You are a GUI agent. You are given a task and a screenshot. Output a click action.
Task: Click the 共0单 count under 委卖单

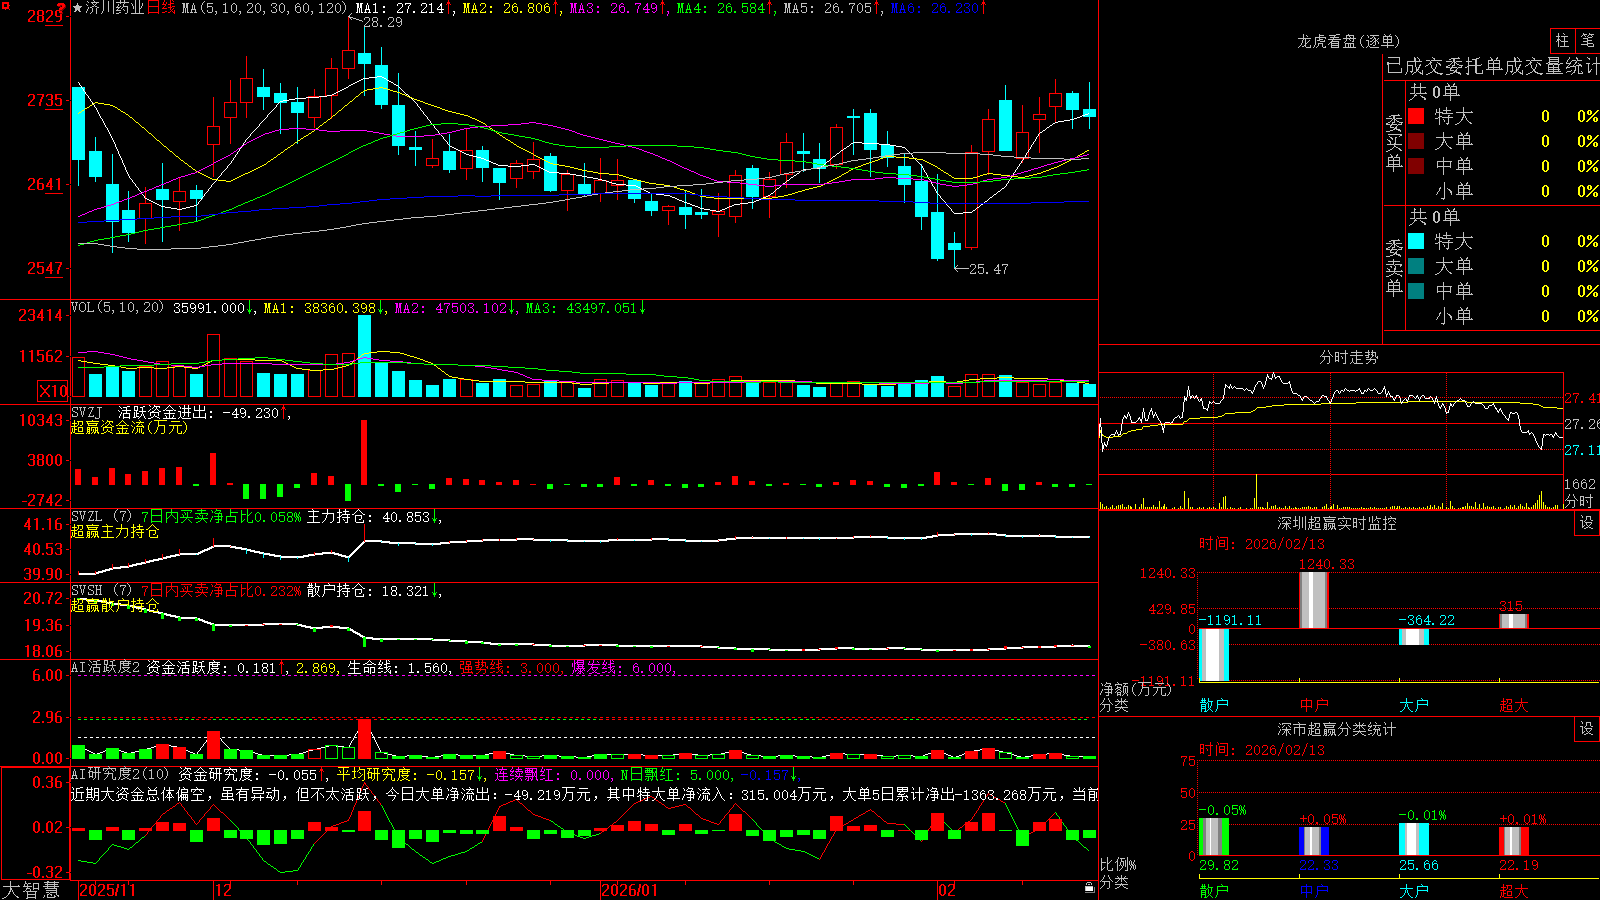1434,216
